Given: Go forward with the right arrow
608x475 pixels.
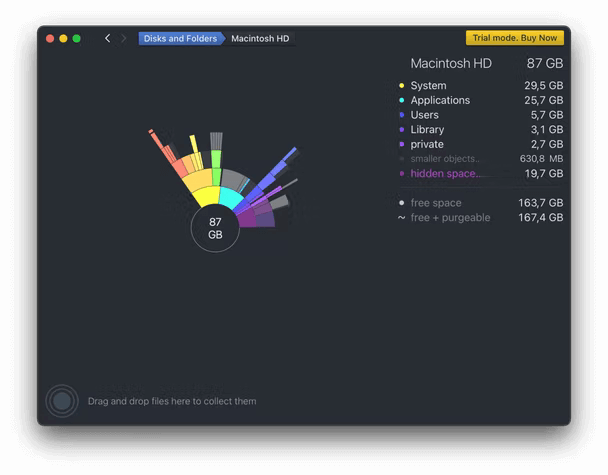Looking at the screenshot, I should (124, 38).
